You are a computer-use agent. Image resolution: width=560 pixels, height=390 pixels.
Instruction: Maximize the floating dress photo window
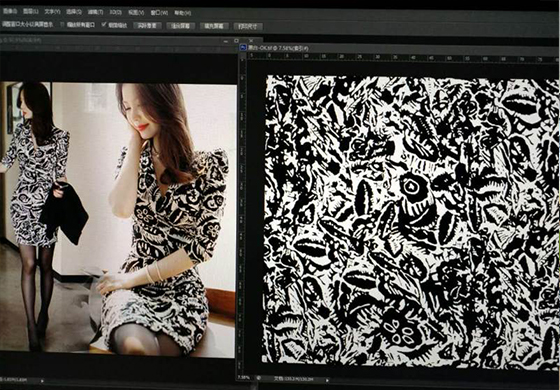click(236, 41)
